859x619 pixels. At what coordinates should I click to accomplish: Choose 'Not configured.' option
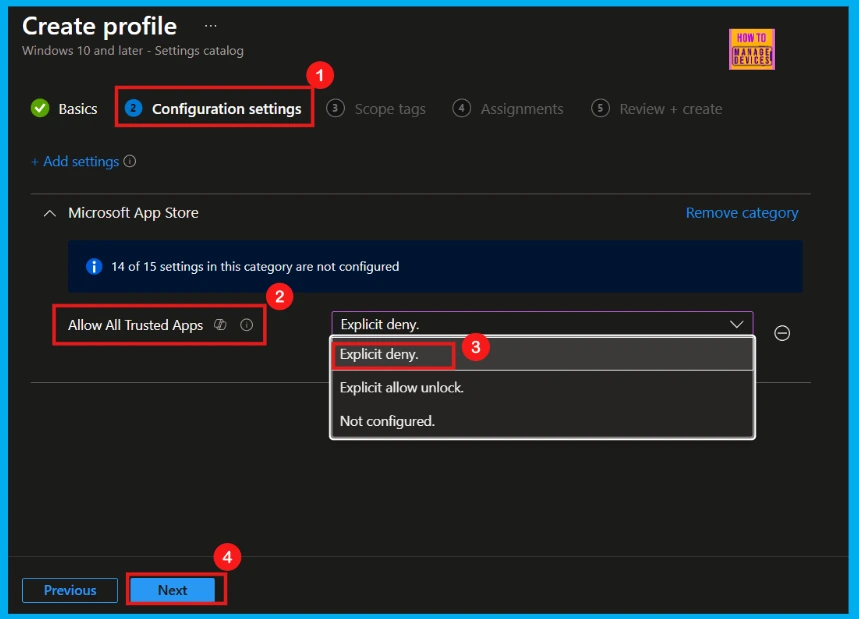(x=542, y=421)
